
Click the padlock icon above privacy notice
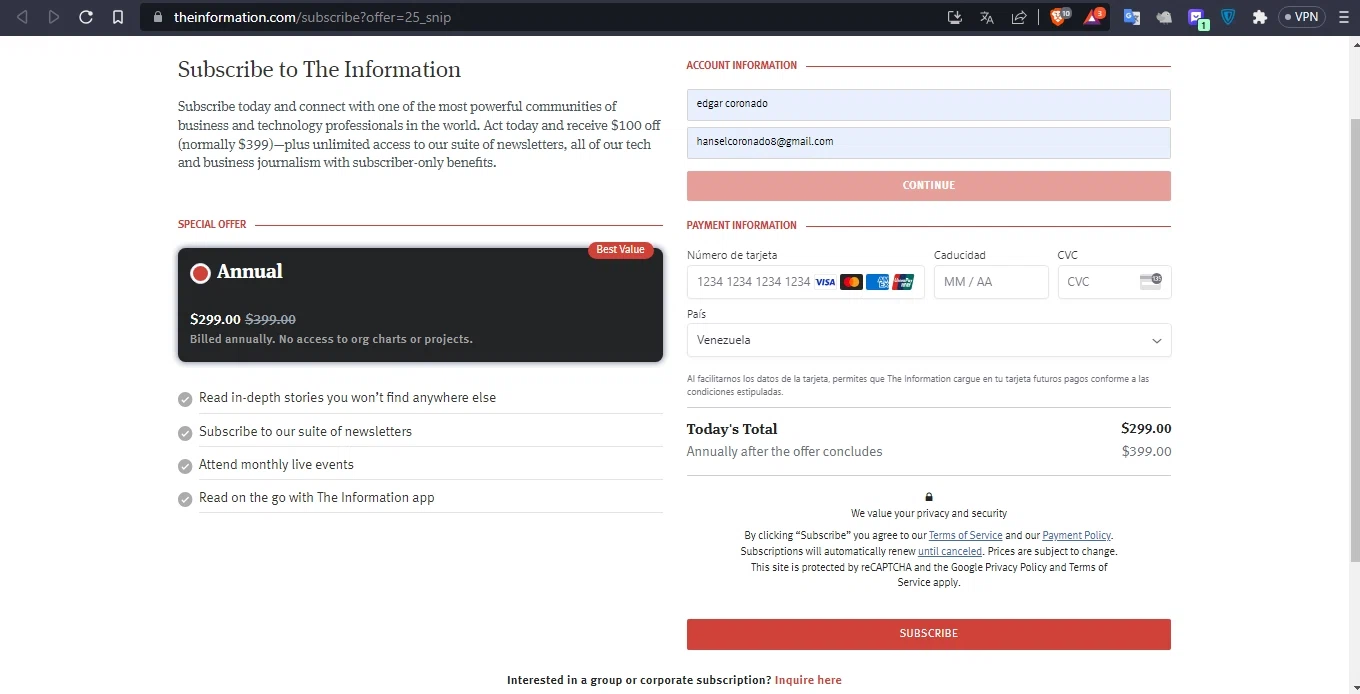click(929, 497)
